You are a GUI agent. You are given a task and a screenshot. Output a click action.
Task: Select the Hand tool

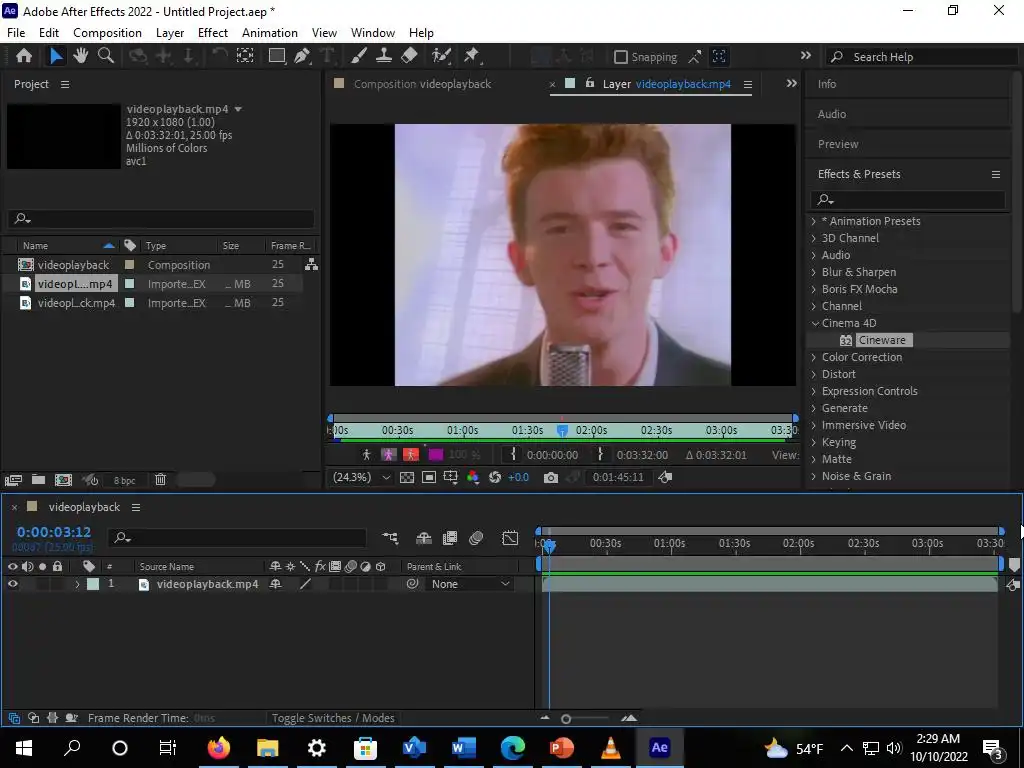tap(80, 56)
